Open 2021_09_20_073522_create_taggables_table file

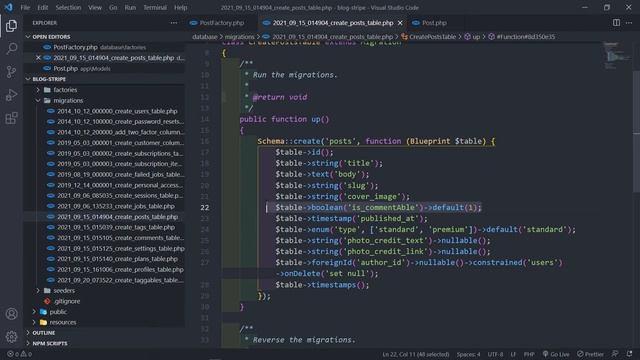tap(120, 280)
